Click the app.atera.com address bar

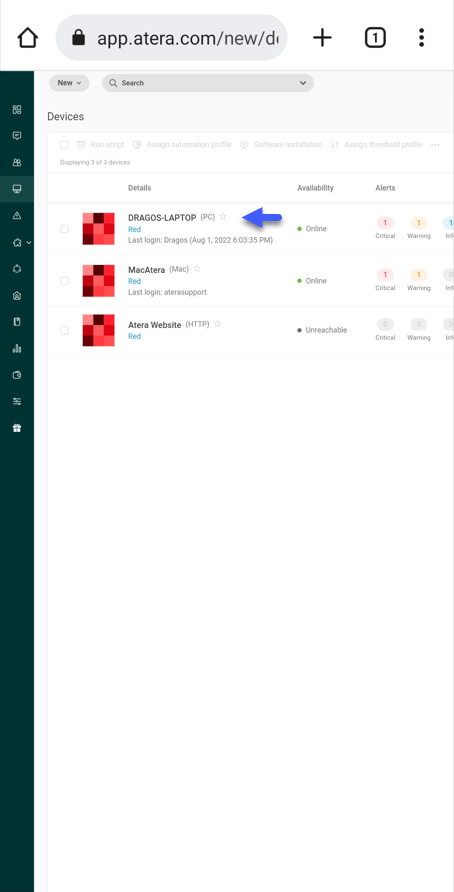(171, 38)
